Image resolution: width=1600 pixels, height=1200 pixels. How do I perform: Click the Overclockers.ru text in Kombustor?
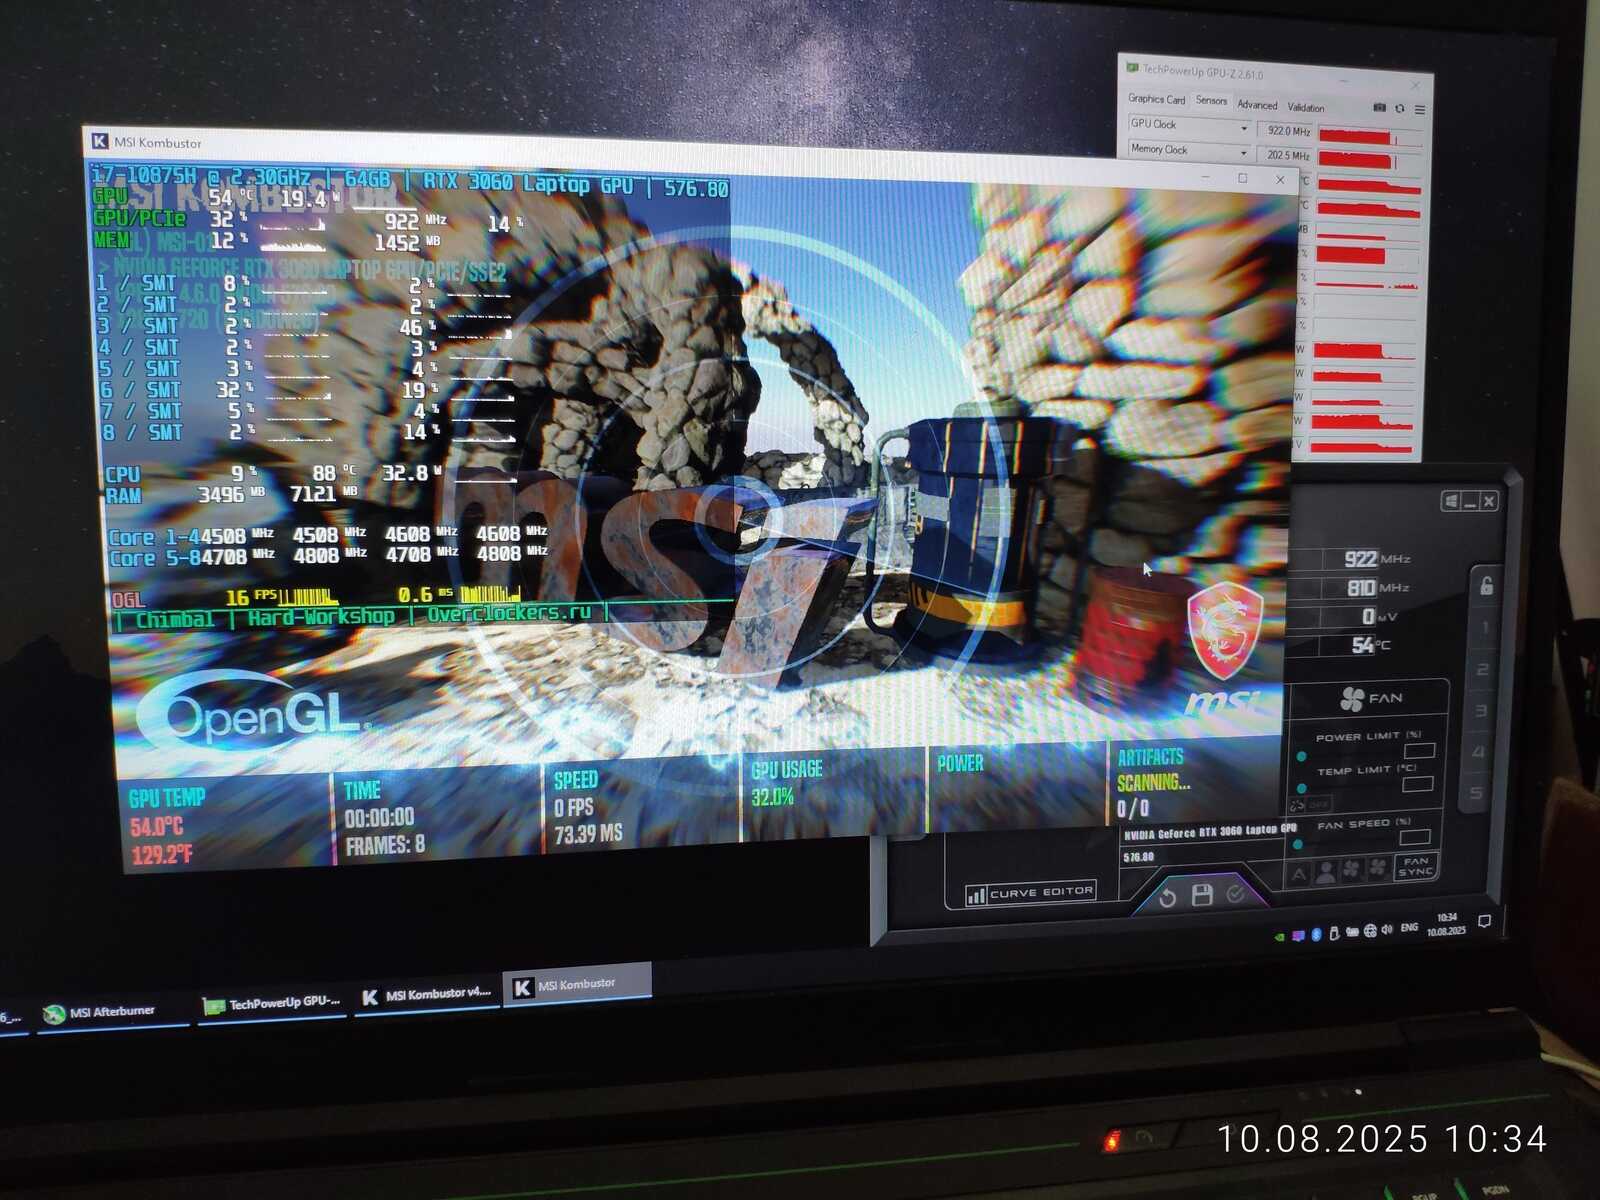[509, 613]
